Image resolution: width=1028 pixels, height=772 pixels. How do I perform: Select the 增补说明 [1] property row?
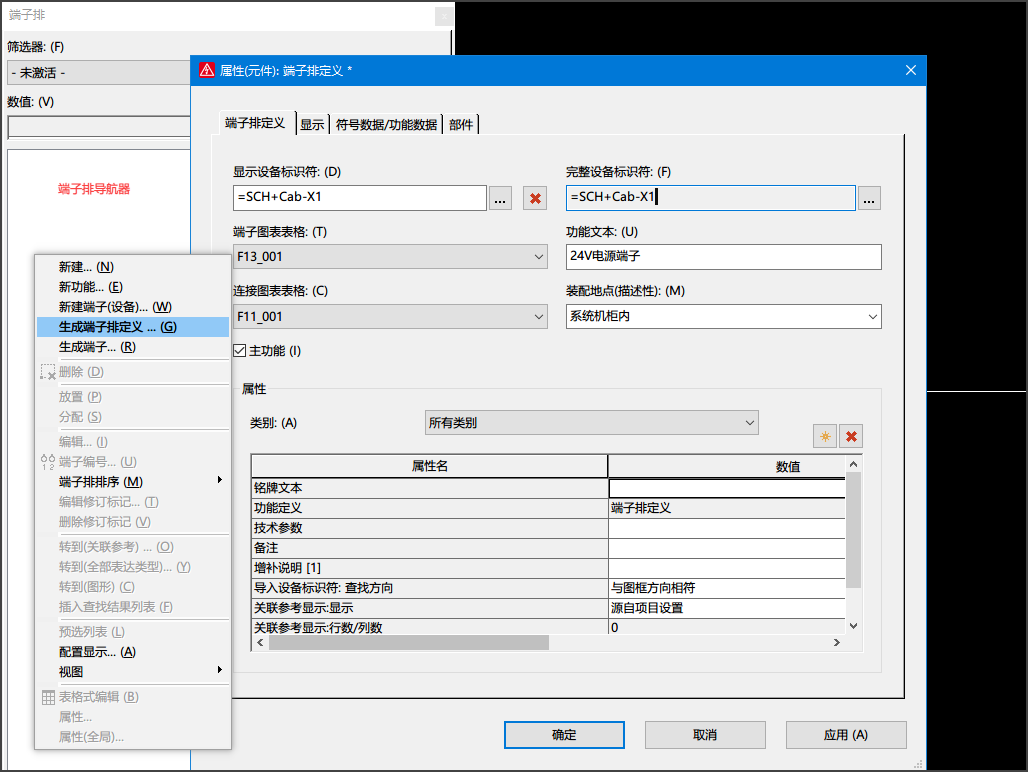(x=430, y=568)
